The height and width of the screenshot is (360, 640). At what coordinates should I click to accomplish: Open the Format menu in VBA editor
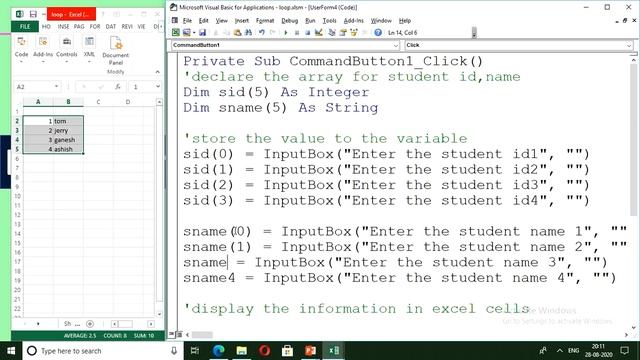265,20
